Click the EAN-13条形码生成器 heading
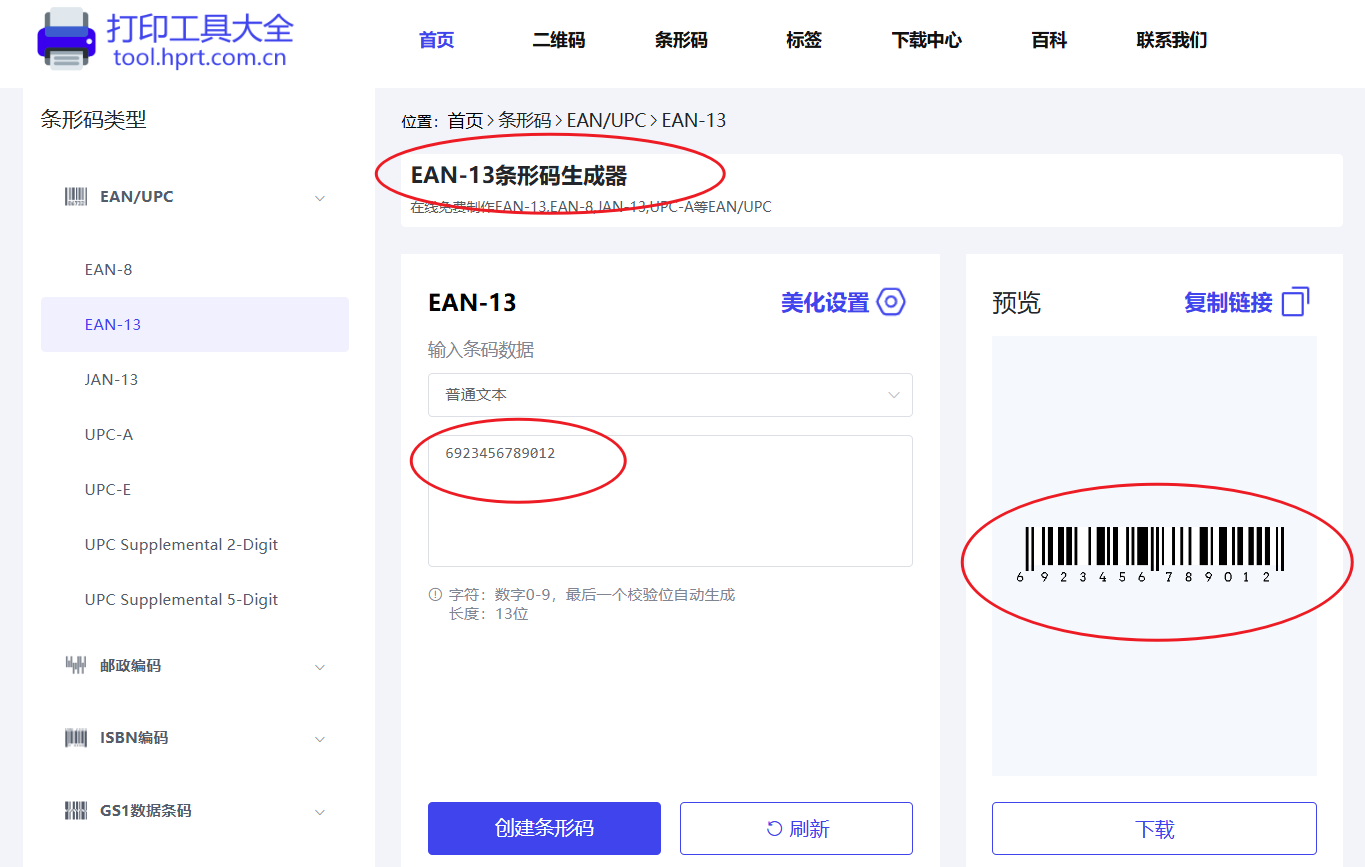The width and height of the screenshot is (1365, 867). tap(519, 176)
